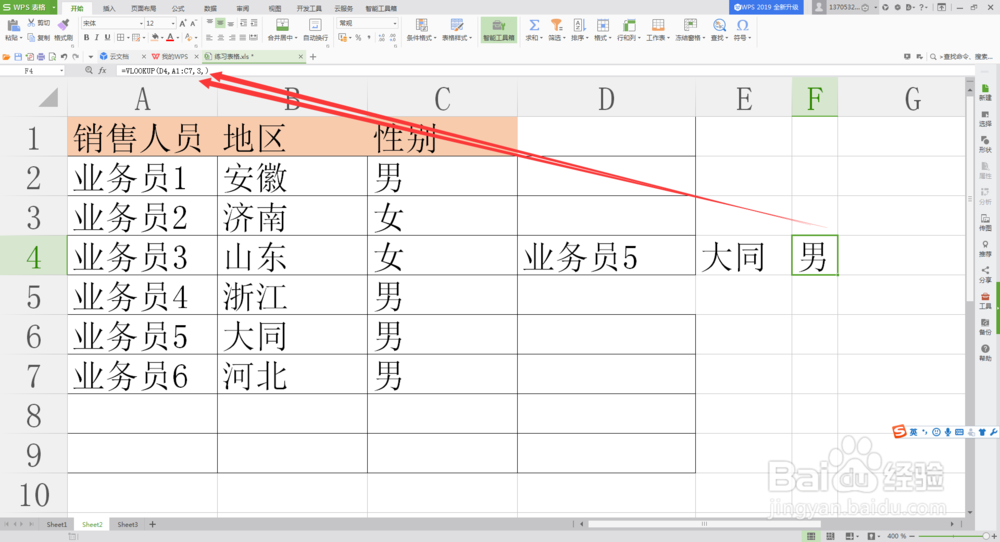The height and width of the screenshot is (542, 1000).
Task: Toggle left text alignment
Action: pos(209,38)
